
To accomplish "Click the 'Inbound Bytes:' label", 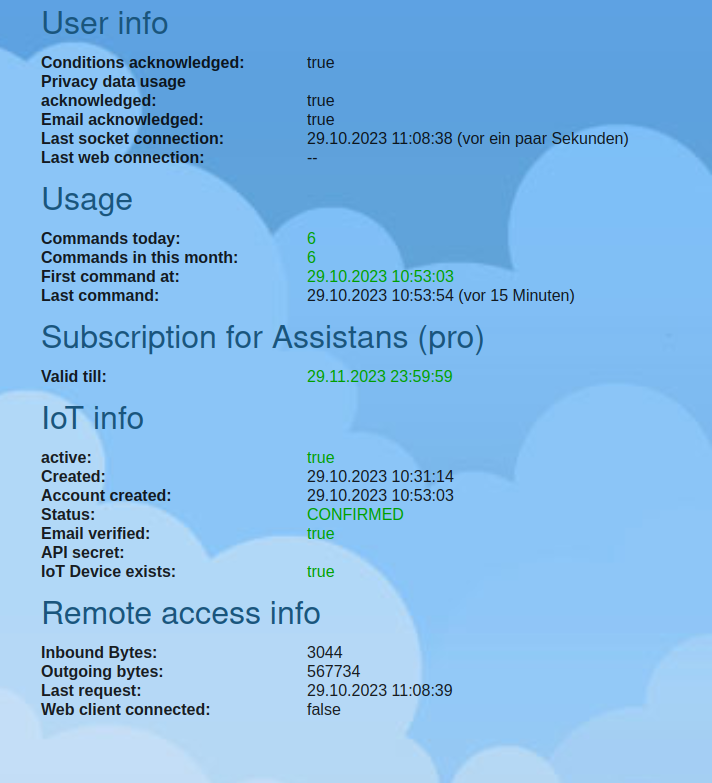I will tap(99, 653).
